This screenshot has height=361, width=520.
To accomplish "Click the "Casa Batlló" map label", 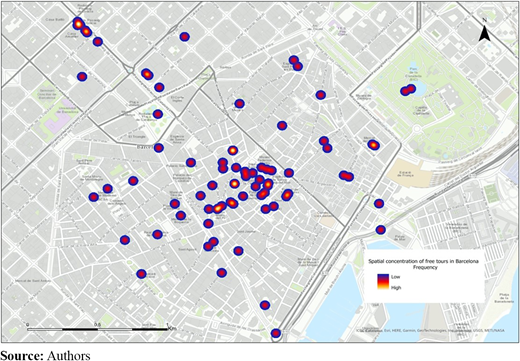I will [55, 20].
